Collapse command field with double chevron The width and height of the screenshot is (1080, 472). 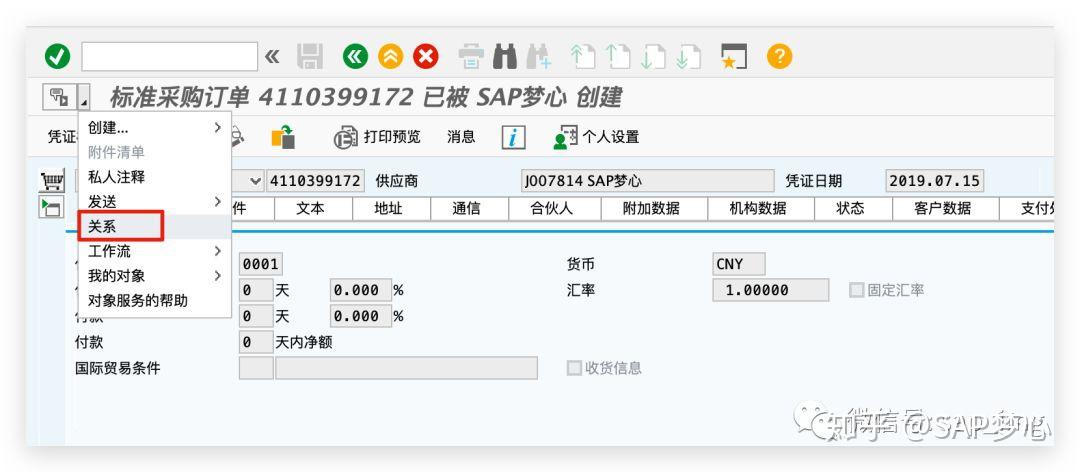[x=273, y=57]
